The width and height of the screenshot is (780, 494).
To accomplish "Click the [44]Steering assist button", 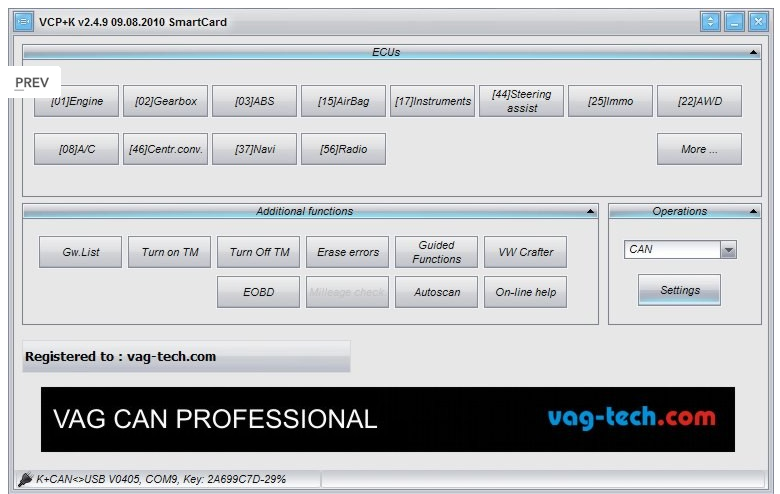I will 521,101.
